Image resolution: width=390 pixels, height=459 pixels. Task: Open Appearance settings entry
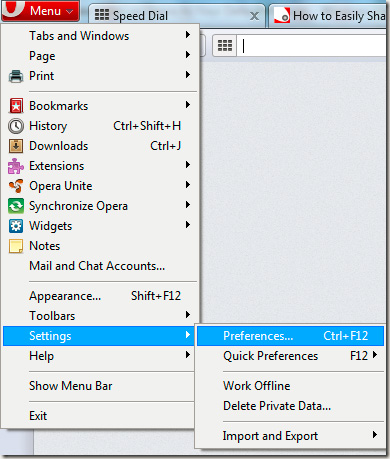(100, 296)
